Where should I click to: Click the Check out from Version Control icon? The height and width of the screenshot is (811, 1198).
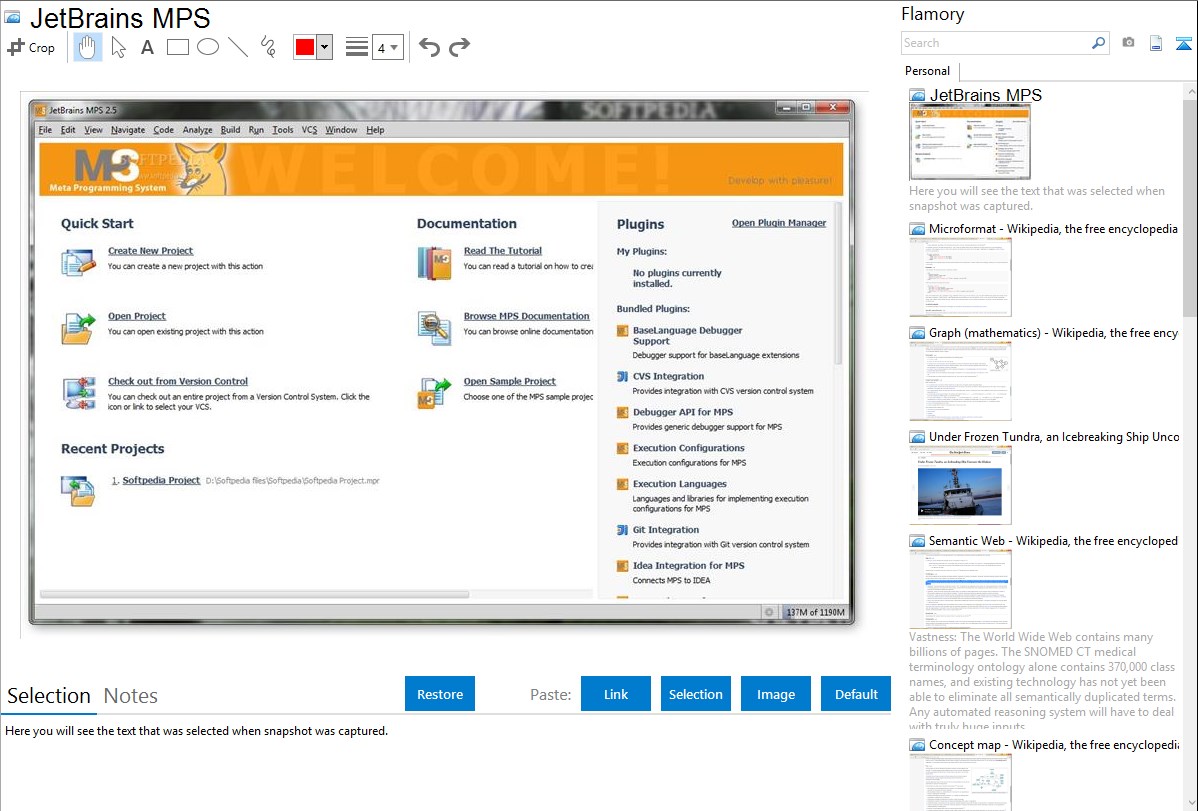pos(79,393)
